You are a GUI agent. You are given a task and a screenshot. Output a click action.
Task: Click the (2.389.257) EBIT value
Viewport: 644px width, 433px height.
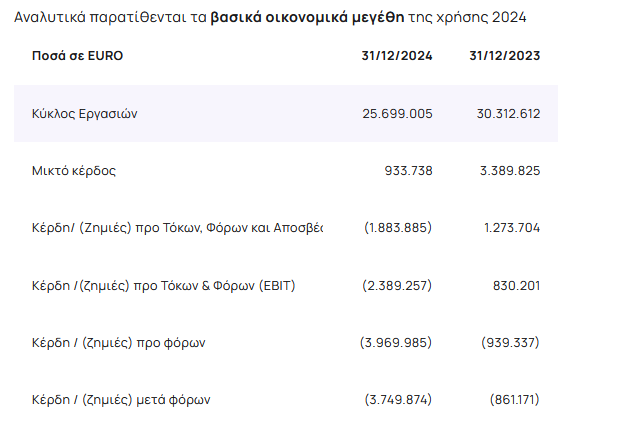(397, 286)
